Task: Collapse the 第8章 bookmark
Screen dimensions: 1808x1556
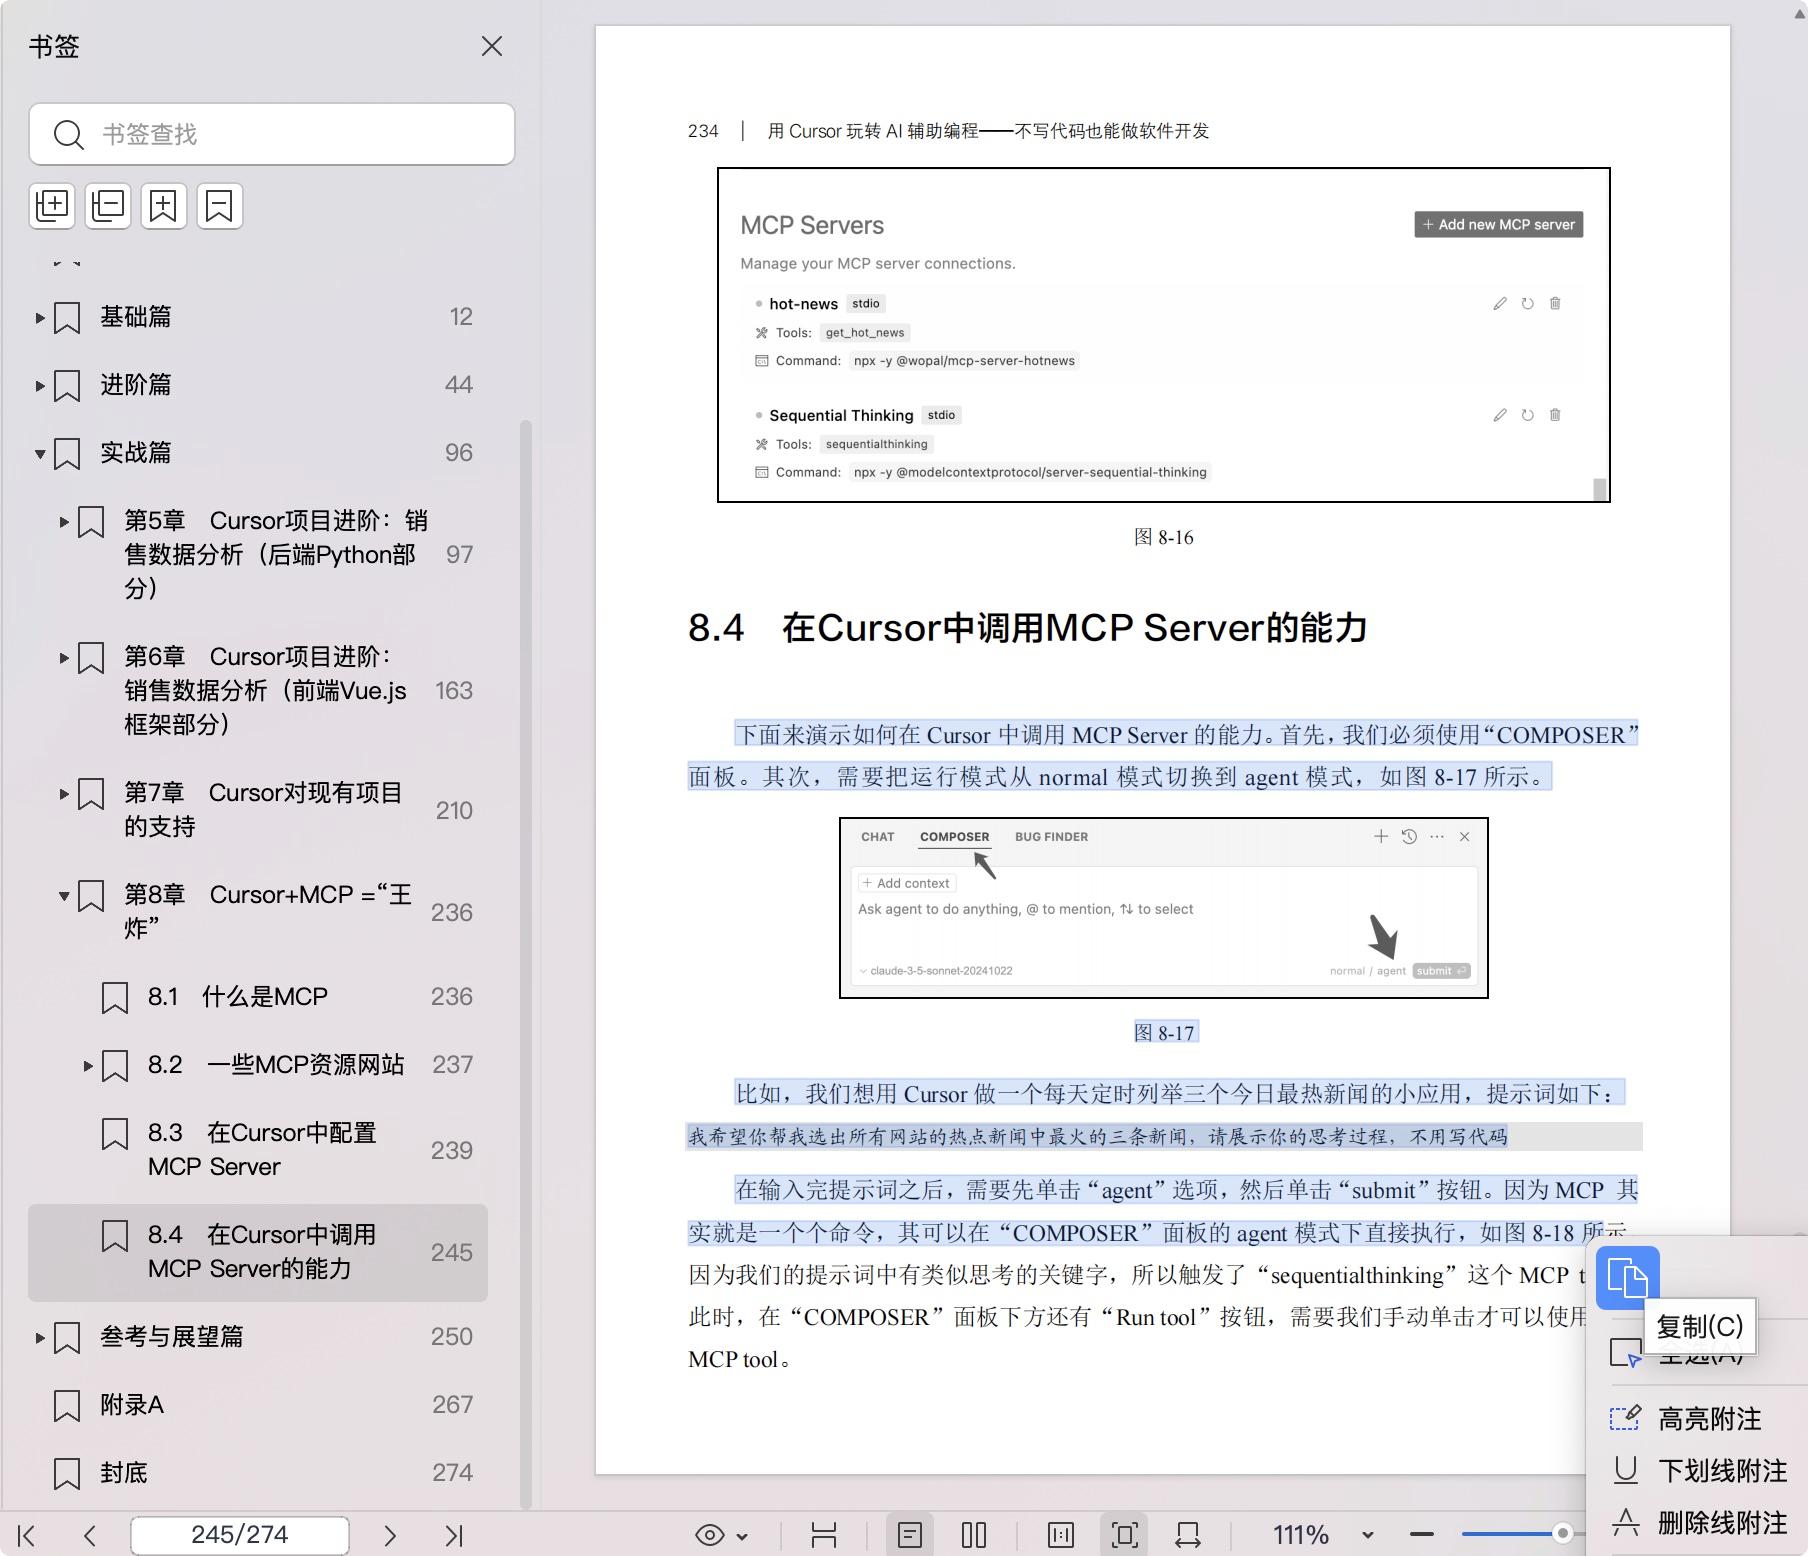Action: (x=64, y=896)
